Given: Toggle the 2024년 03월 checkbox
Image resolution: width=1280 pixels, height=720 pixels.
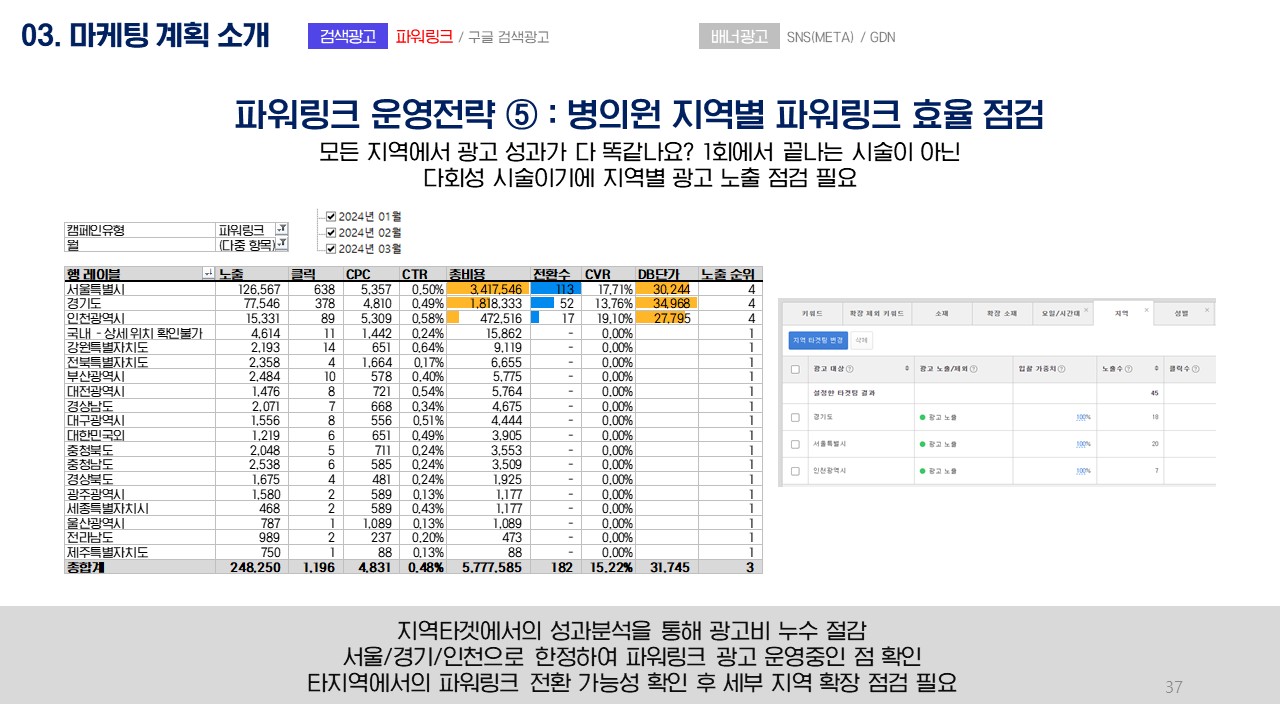Looking at the screenshot, I should click(x=331, y=248).
